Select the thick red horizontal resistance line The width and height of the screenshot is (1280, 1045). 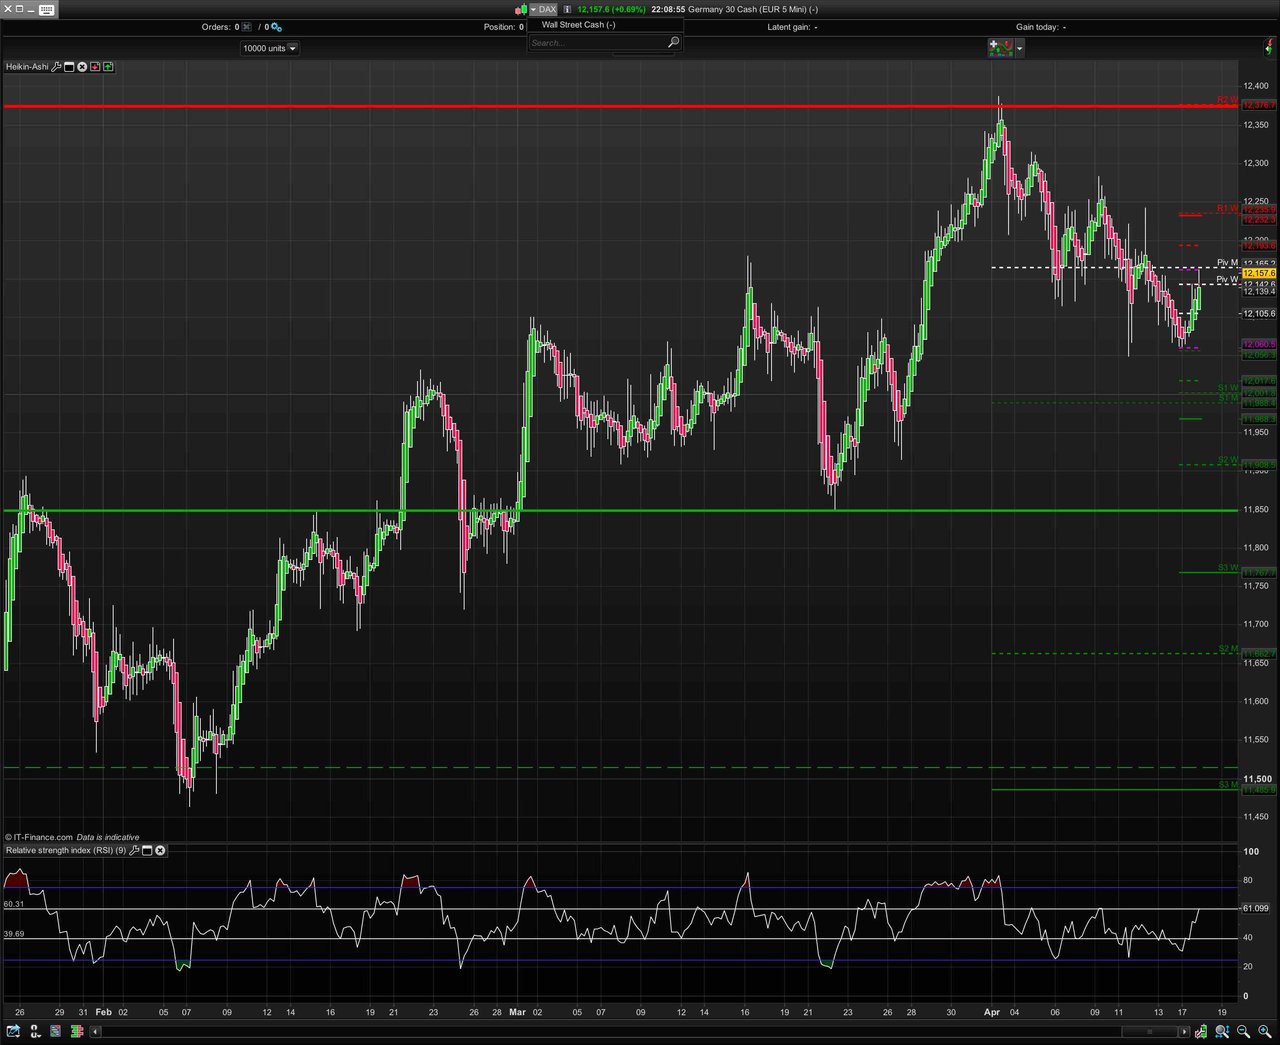pyautogui.click(x=620, y=105)
